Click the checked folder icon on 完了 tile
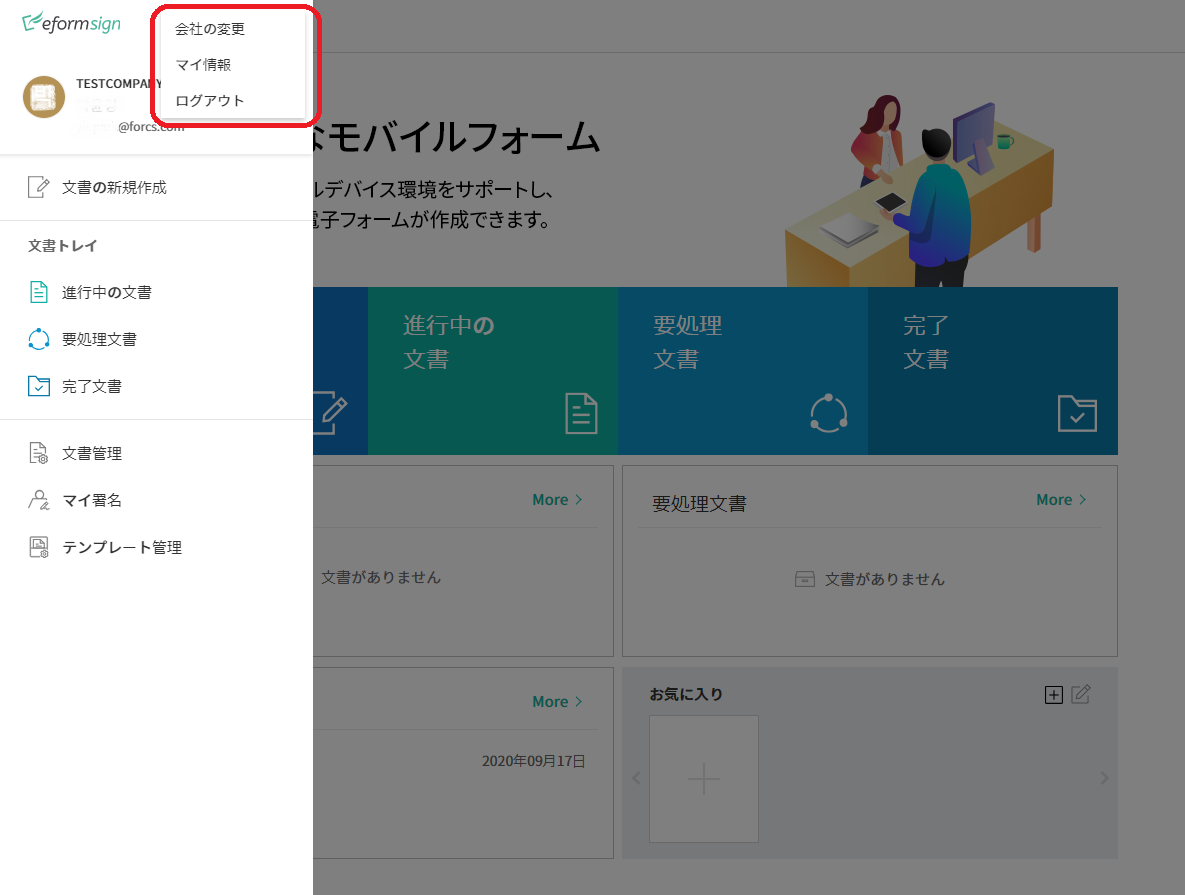 [x=1077, y=413]
